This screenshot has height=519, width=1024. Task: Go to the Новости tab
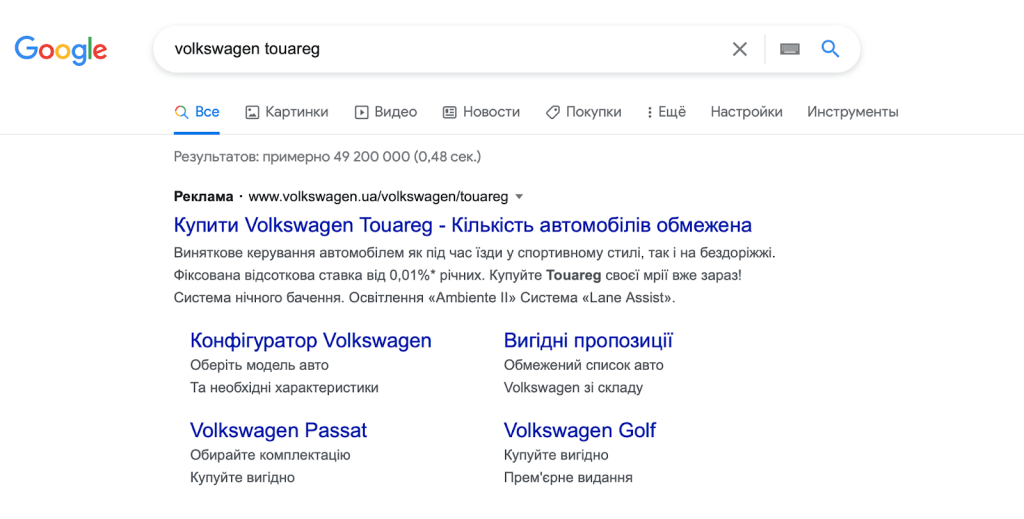point(481,112)
